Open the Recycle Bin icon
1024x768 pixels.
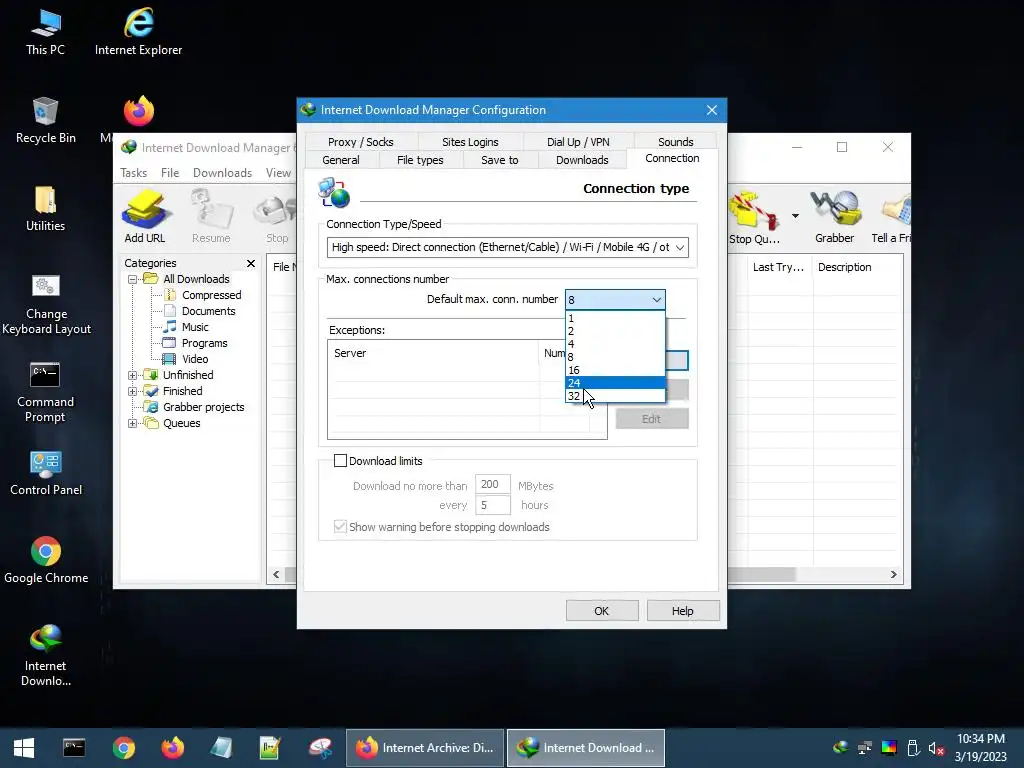point(45,121)
